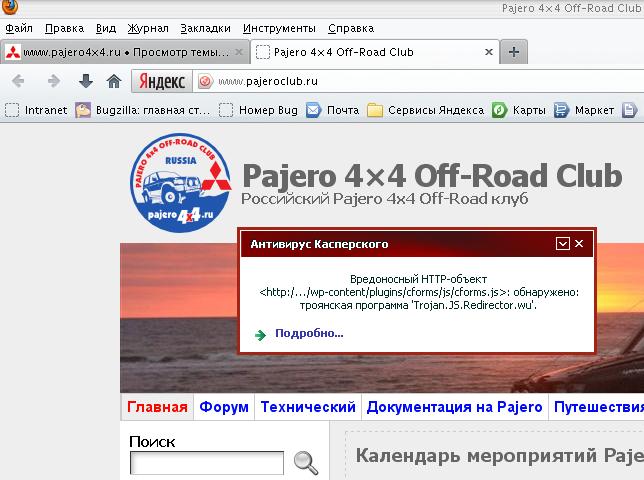Click the magnifier search icon on site

coord(306,463)
